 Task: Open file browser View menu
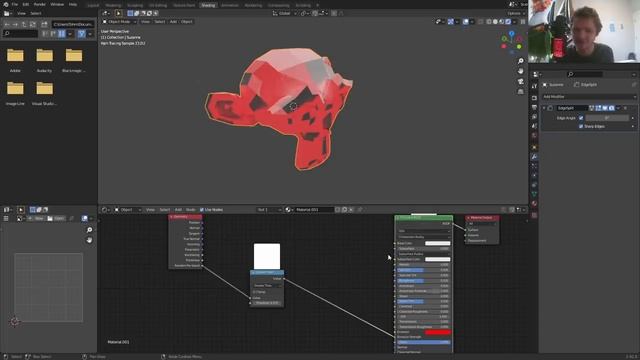tap(21, 13)
